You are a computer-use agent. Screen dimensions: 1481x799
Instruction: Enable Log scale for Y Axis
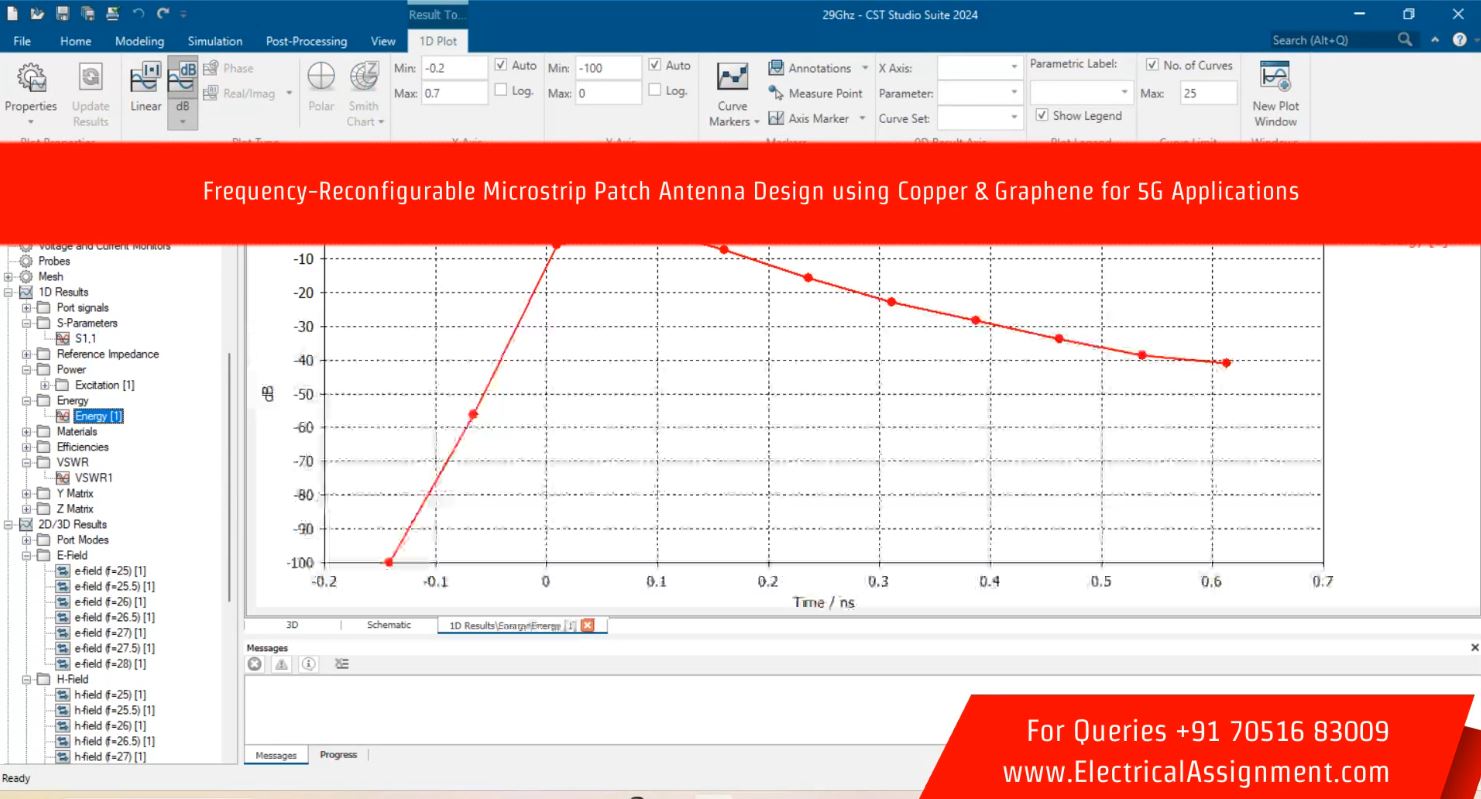pyautogui.click(x=655, y=91)
